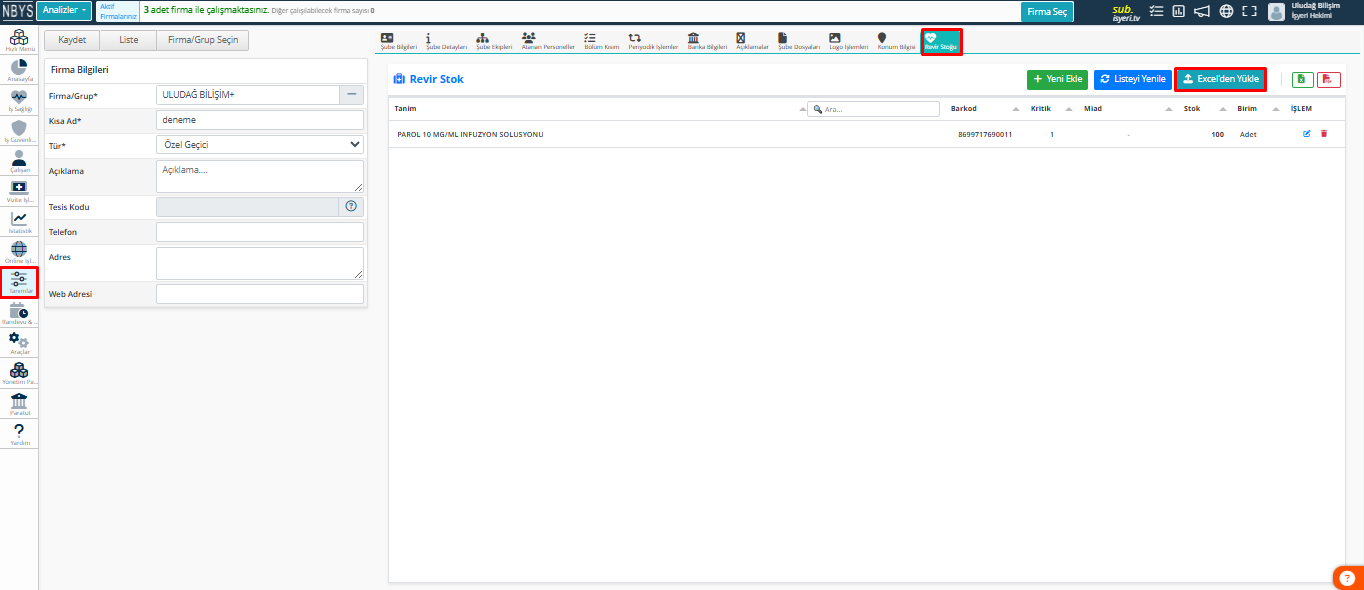Viewport: 1364px width, 590px height.
Task: Sort by Miad column arrow
Action: 1168,108
